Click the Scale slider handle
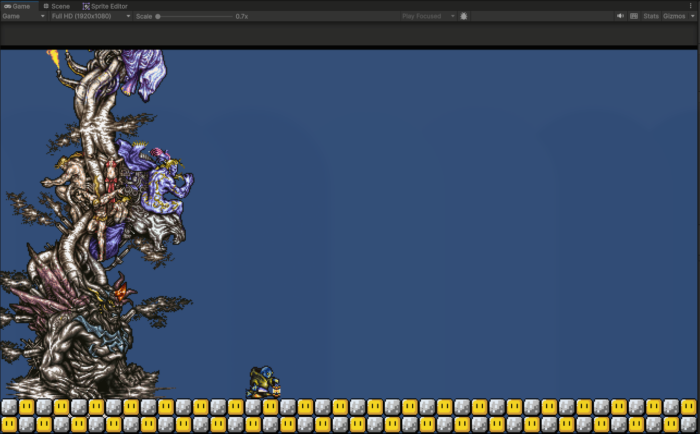 click(x=158, y=16)
